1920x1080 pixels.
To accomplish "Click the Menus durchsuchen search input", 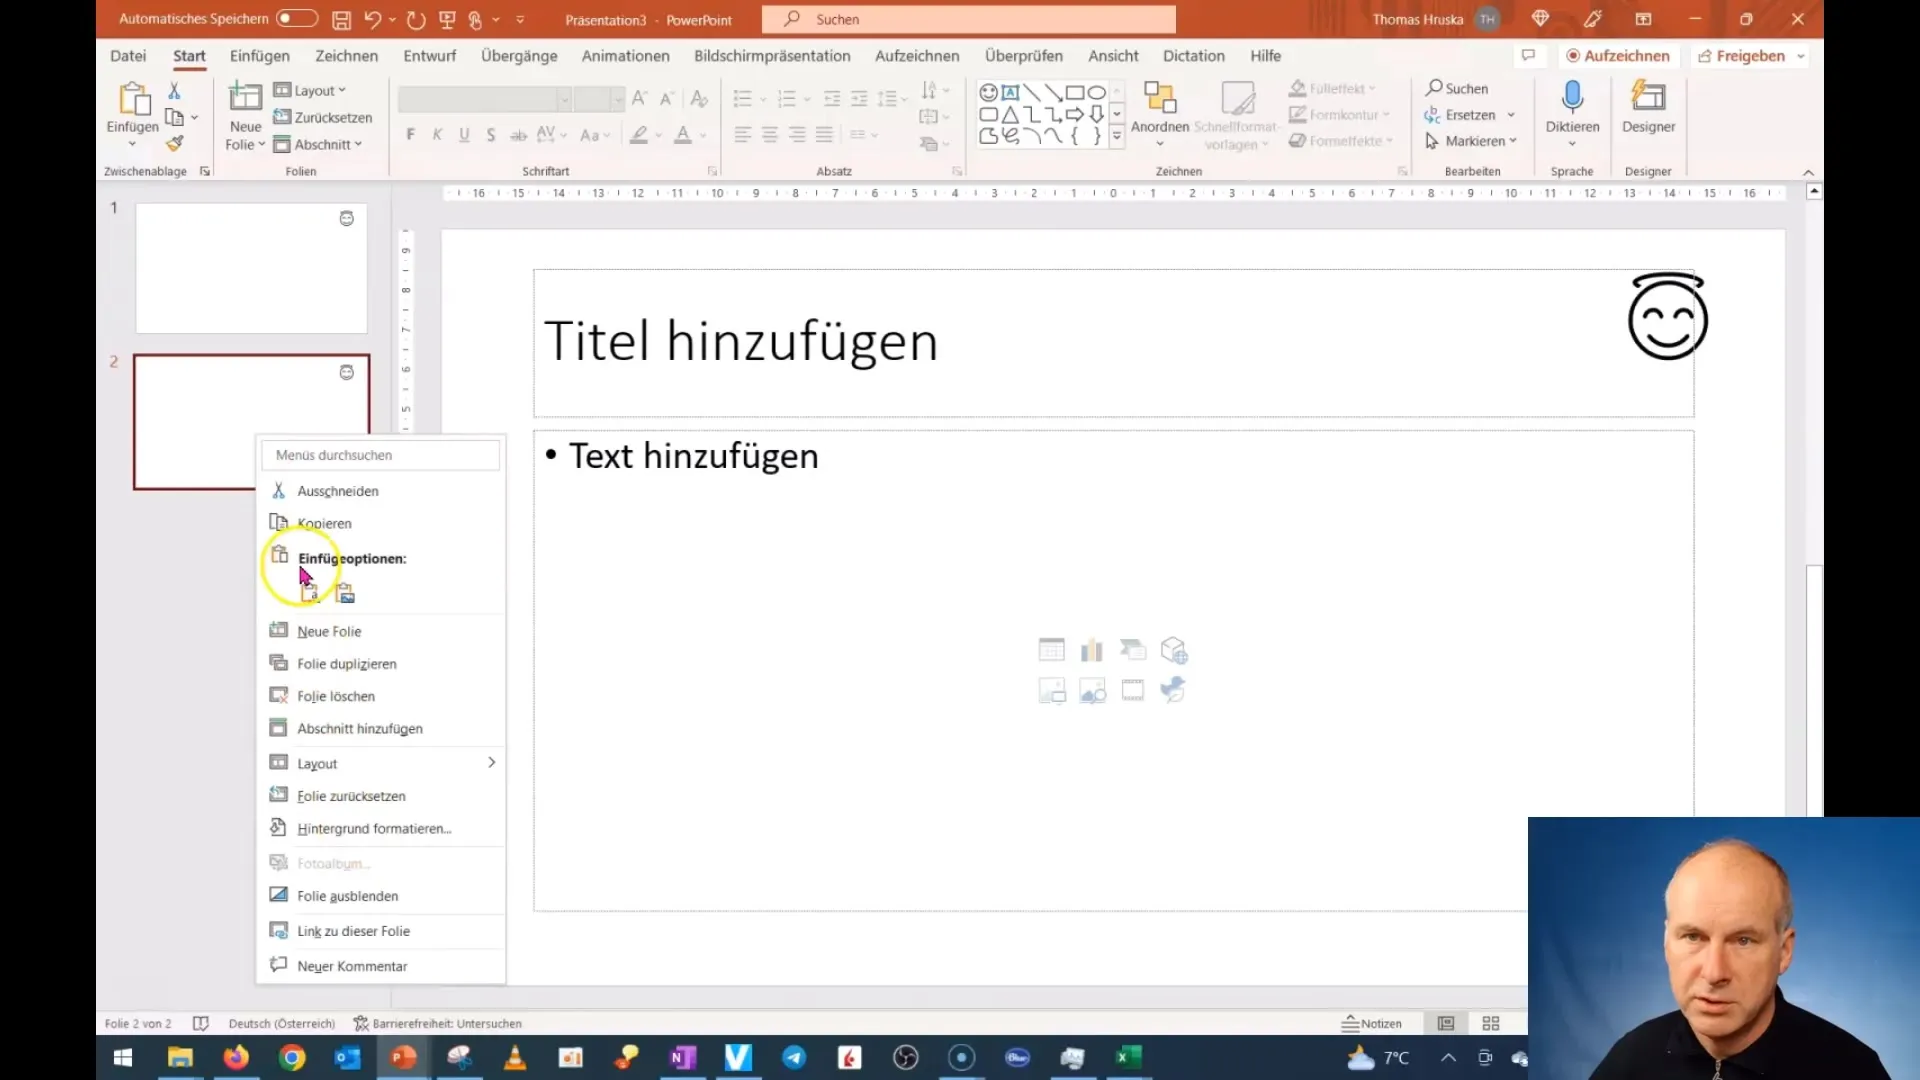I will pos(381,454).
